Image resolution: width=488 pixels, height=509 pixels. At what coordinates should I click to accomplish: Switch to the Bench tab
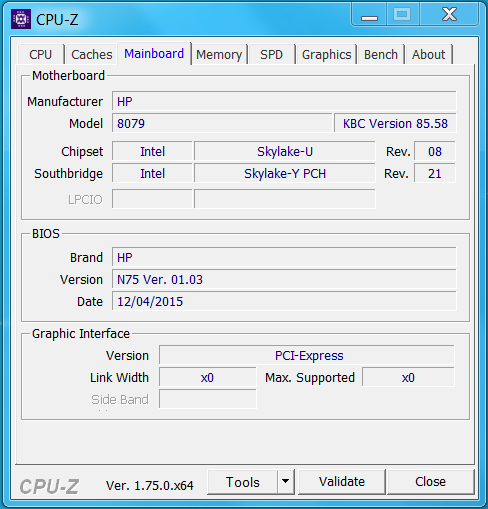pyautogui.click(x=381, y=54)
